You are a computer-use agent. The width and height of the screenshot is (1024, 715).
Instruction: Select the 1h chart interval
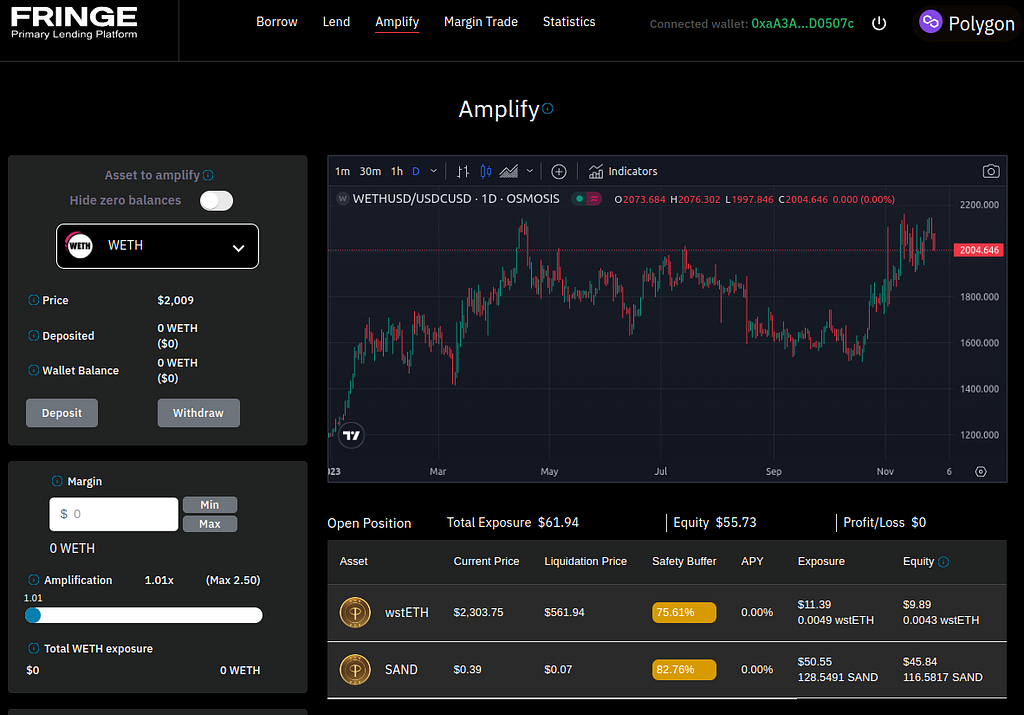click(397, 171)
